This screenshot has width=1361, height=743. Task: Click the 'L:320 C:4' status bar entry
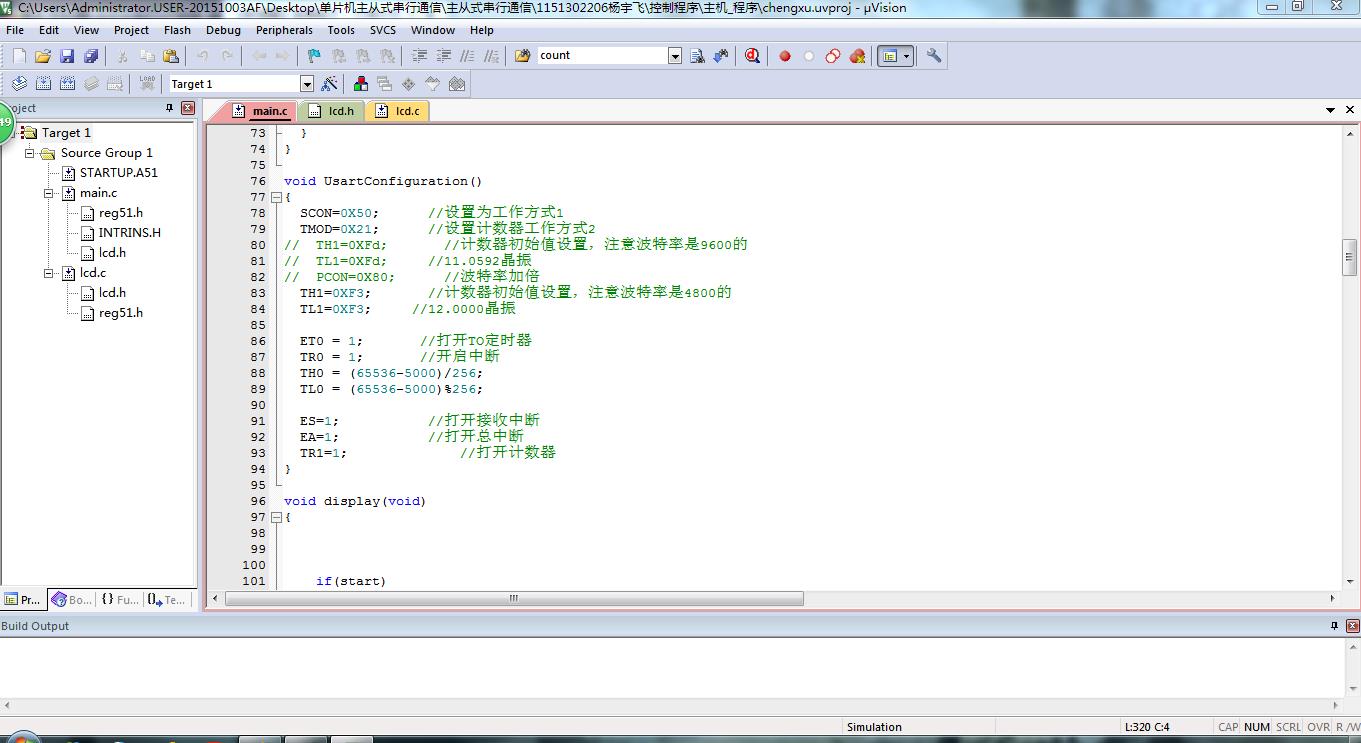click(x=1147, y=727)
